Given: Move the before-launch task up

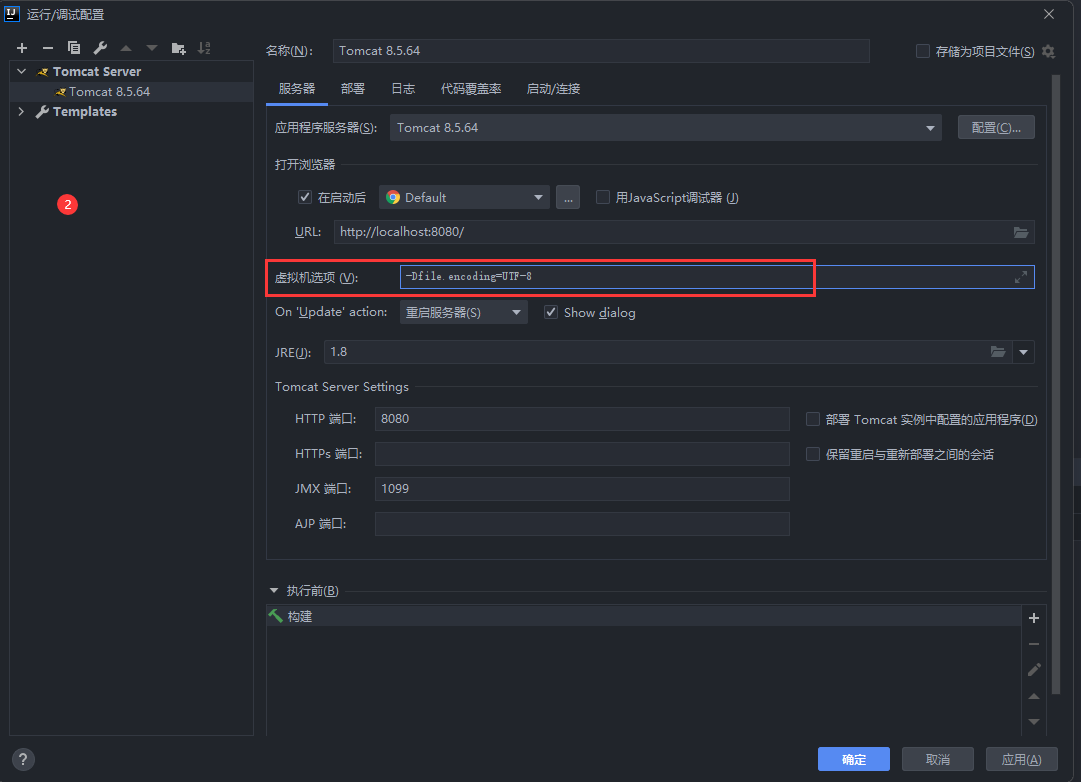Looking at the screenshot, I should click(1034, 696).
